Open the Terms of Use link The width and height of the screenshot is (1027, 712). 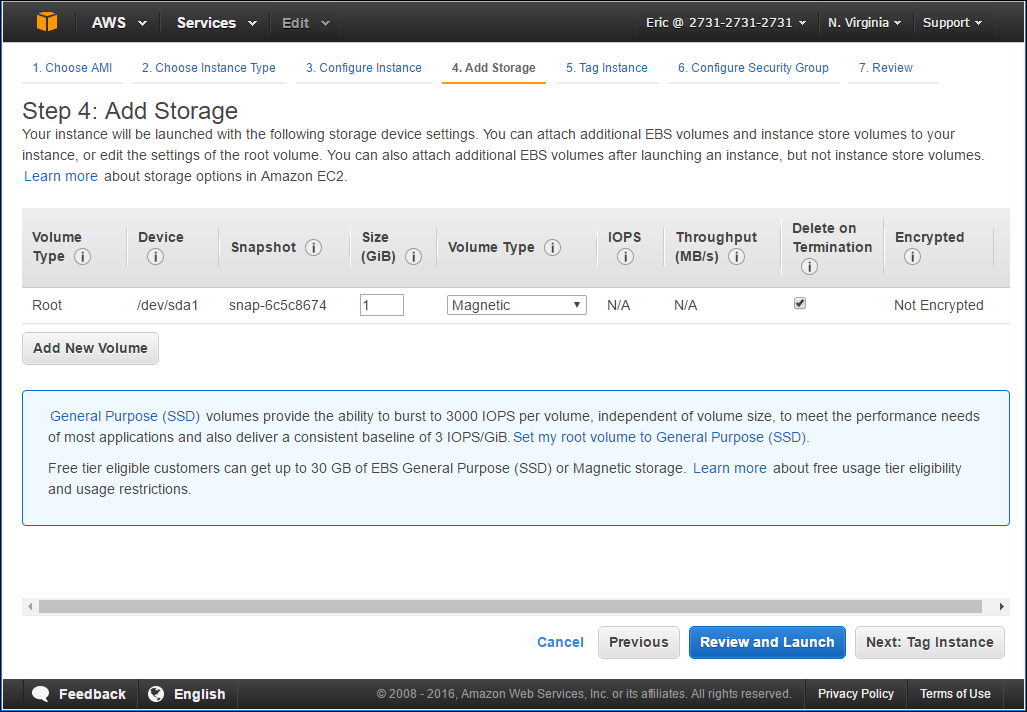tap(955, 694)
